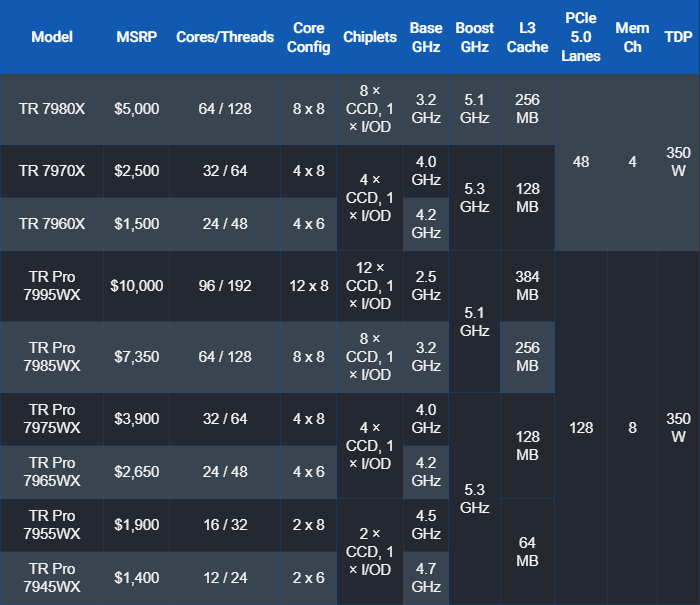Select the 48 PCIe lanes cell
Image resolution: width=700 pixels, height=605 pixels.
point(581,161)
